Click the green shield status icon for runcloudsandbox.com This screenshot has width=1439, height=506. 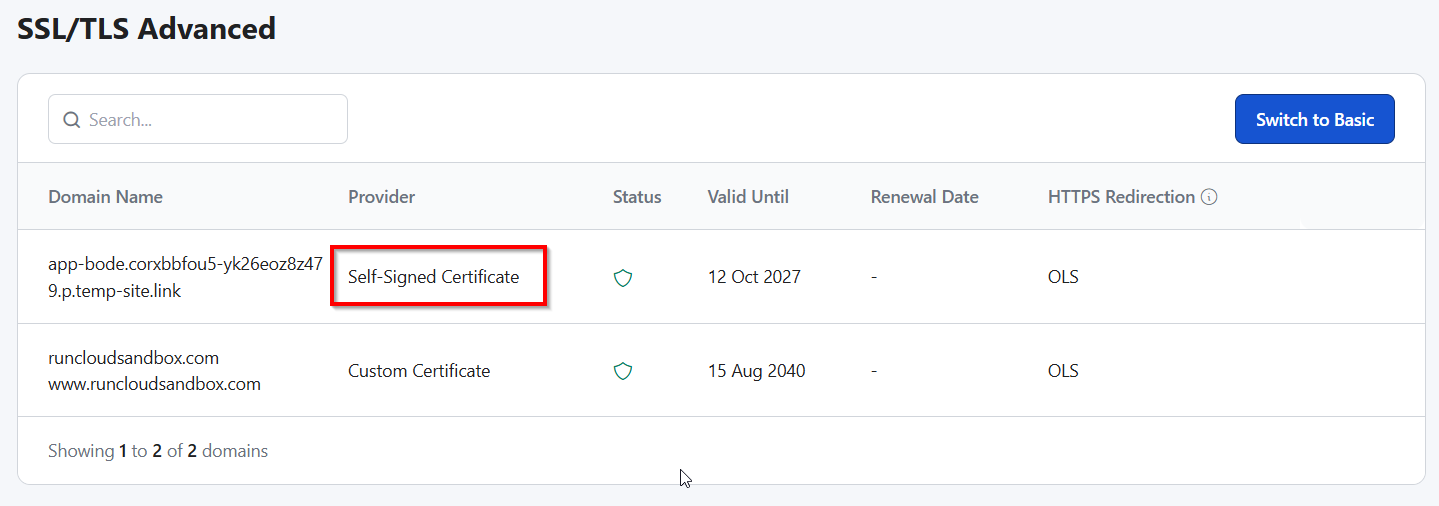[623, 371]
